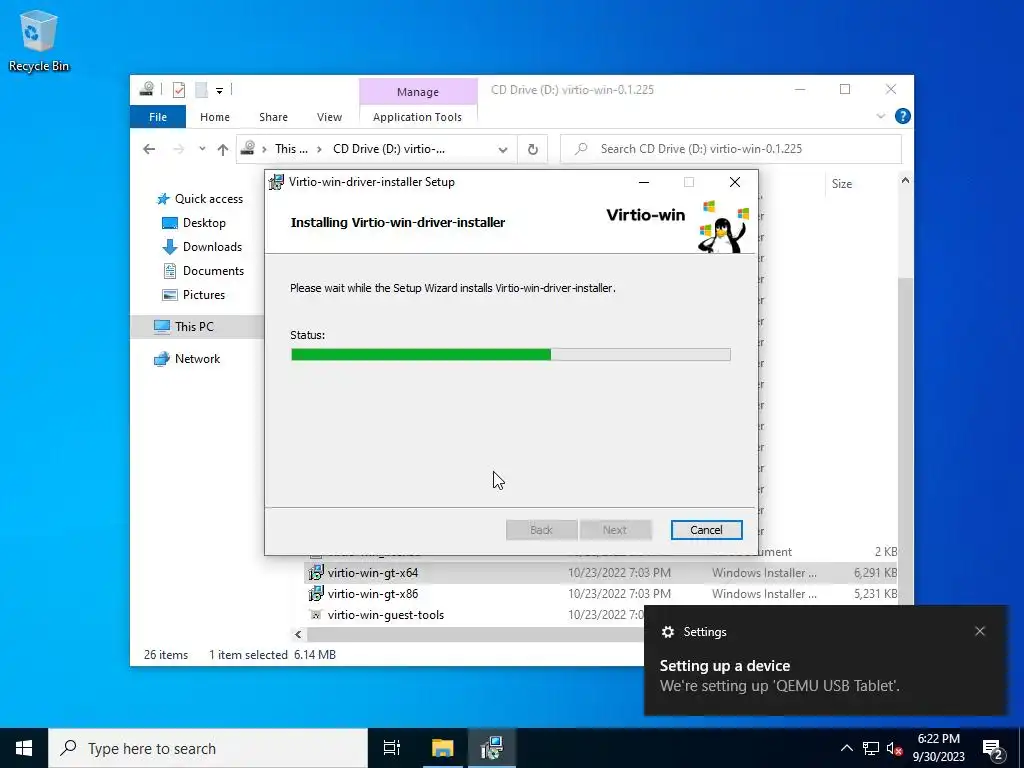
Task: Open the Action Center notifications icon
Action: coord(993,750)
